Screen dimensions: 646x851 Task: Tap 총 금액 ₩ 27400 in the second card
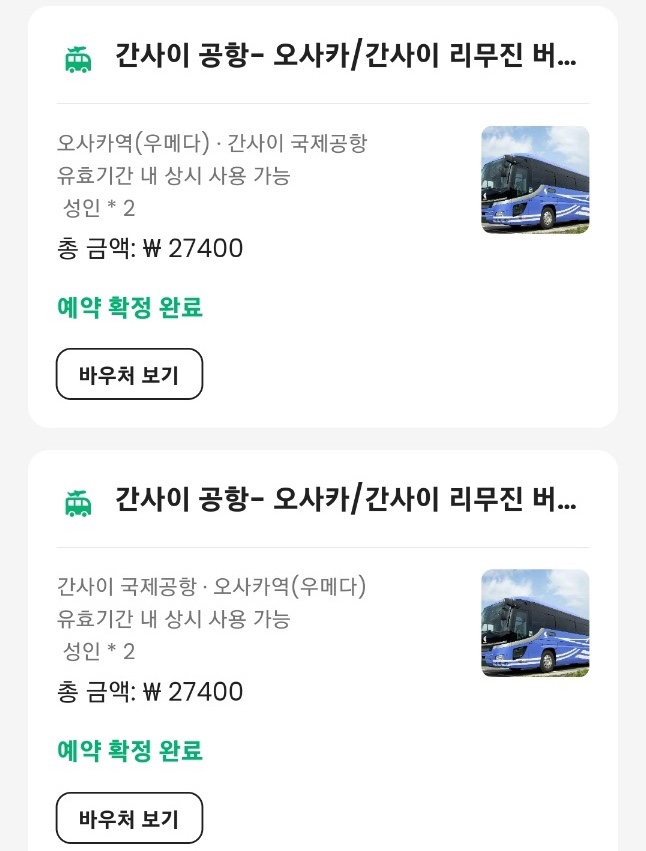click(151, 691)
